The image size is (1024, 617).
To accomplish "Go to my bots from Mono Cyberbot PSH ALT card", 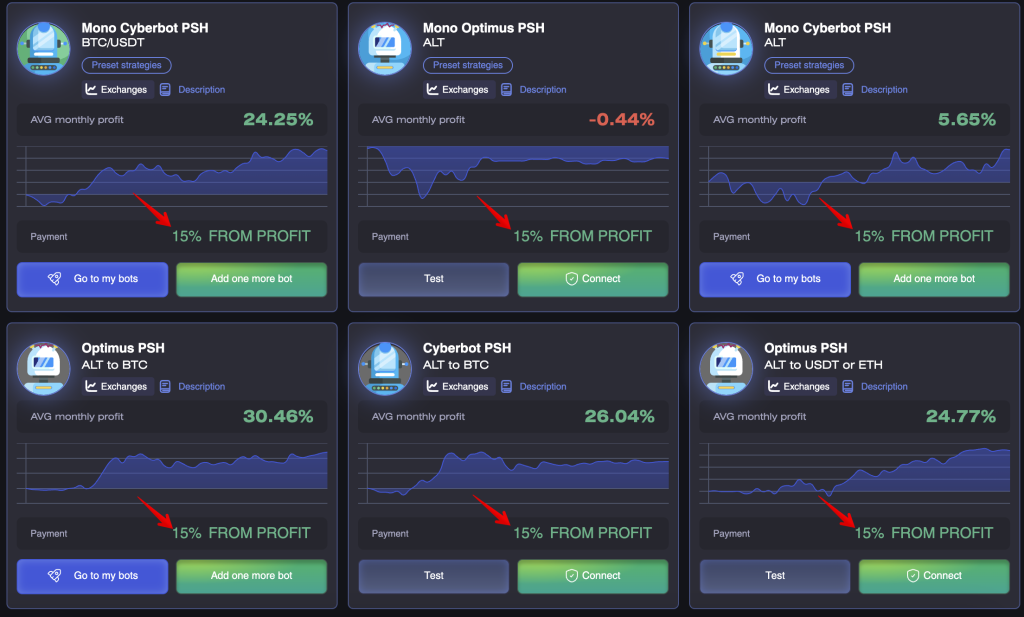I will click(775, 279).
